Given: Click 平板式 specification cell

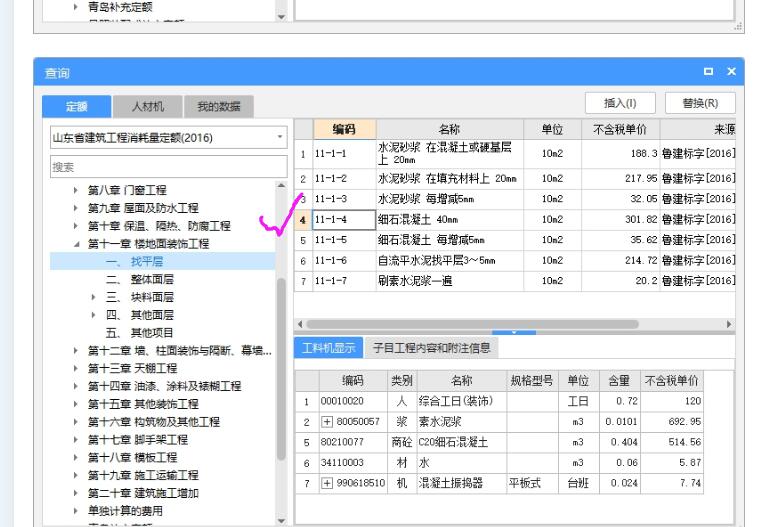Looking at the screenshot, I should (x=532, y=483).
